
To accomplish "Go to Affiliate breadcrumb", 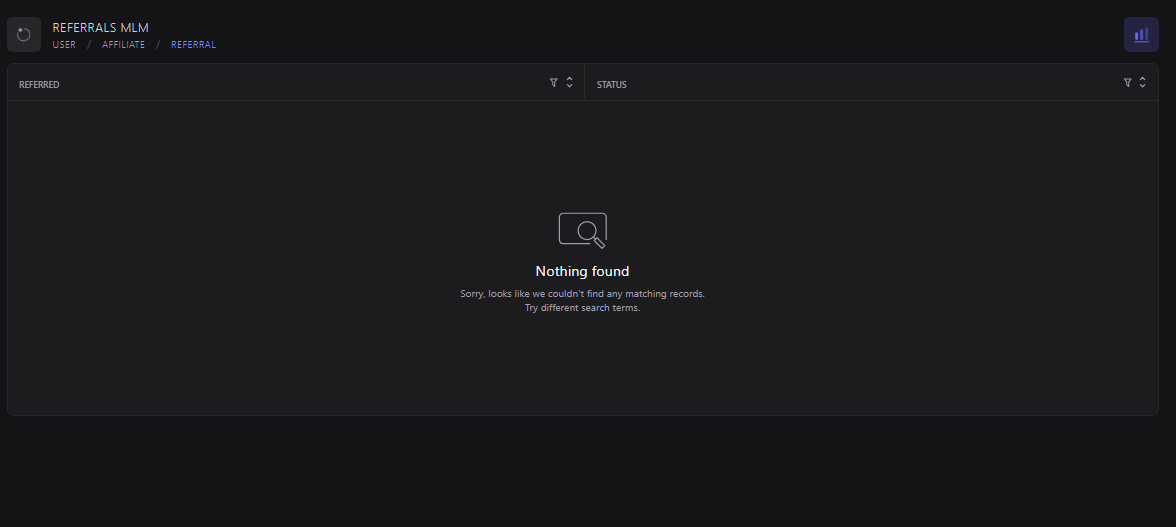I will point(123,45).
